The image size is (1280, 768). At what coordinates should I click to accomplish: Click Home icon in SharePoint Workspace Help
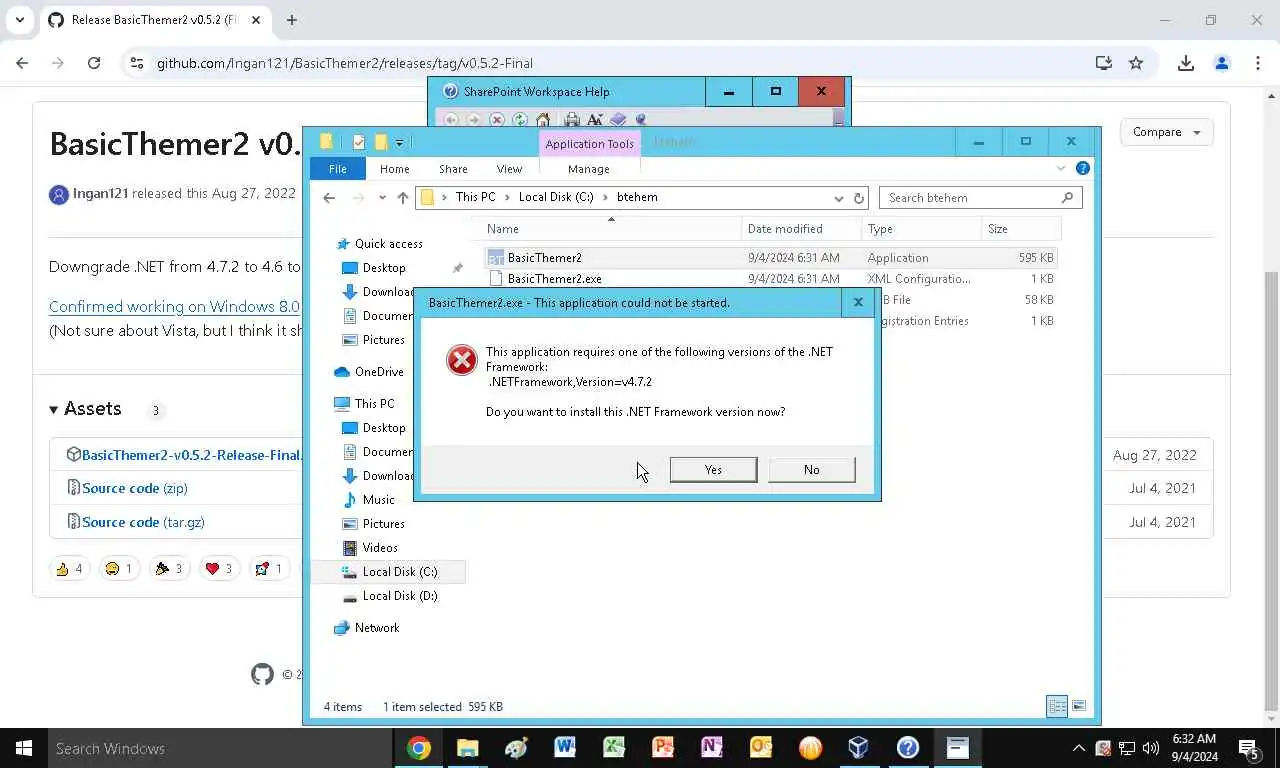point(543,120)
